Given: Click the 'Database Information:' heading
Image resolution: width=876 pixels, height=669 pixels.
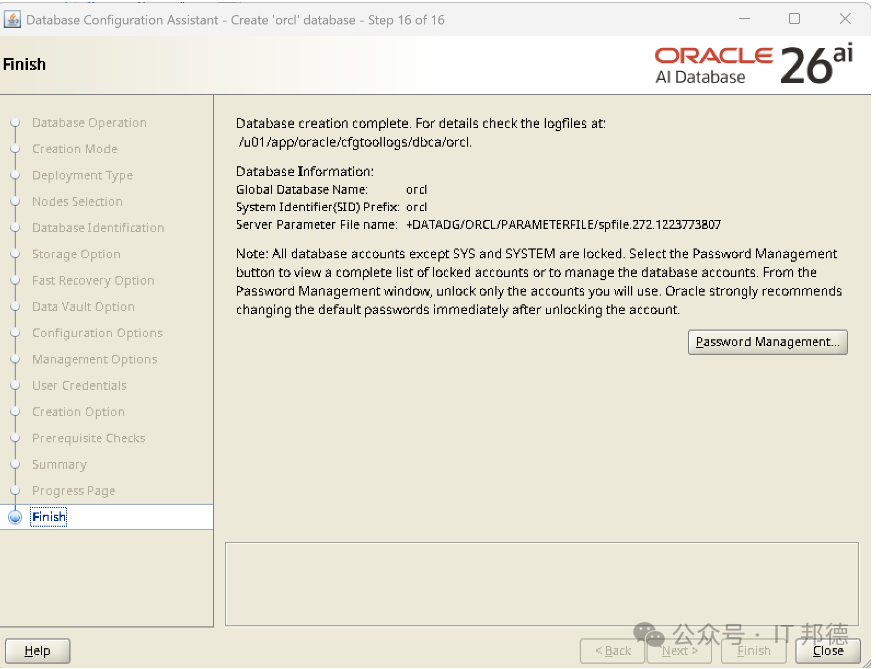Looking at the screenshot, I should (x=304, y=171).
